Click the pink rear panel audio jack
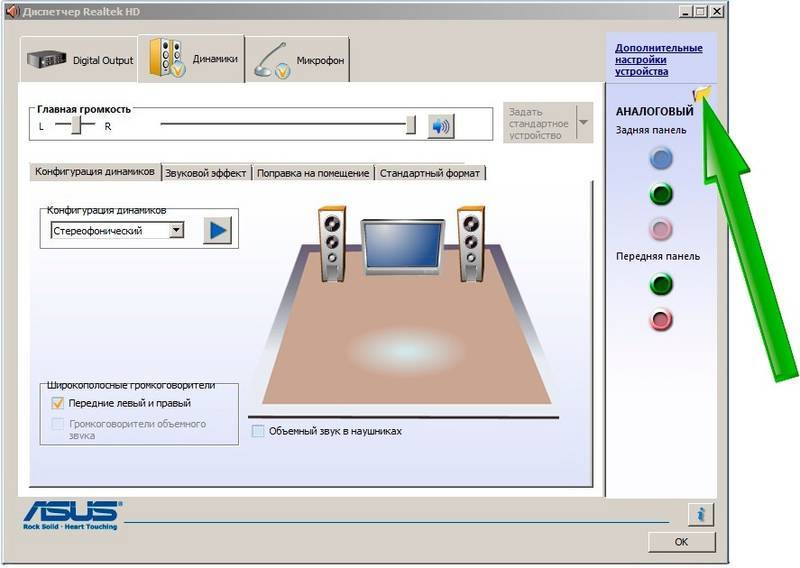Image resolution: width=800 pixels, height=568 pixels. click(x=661, y=228)
